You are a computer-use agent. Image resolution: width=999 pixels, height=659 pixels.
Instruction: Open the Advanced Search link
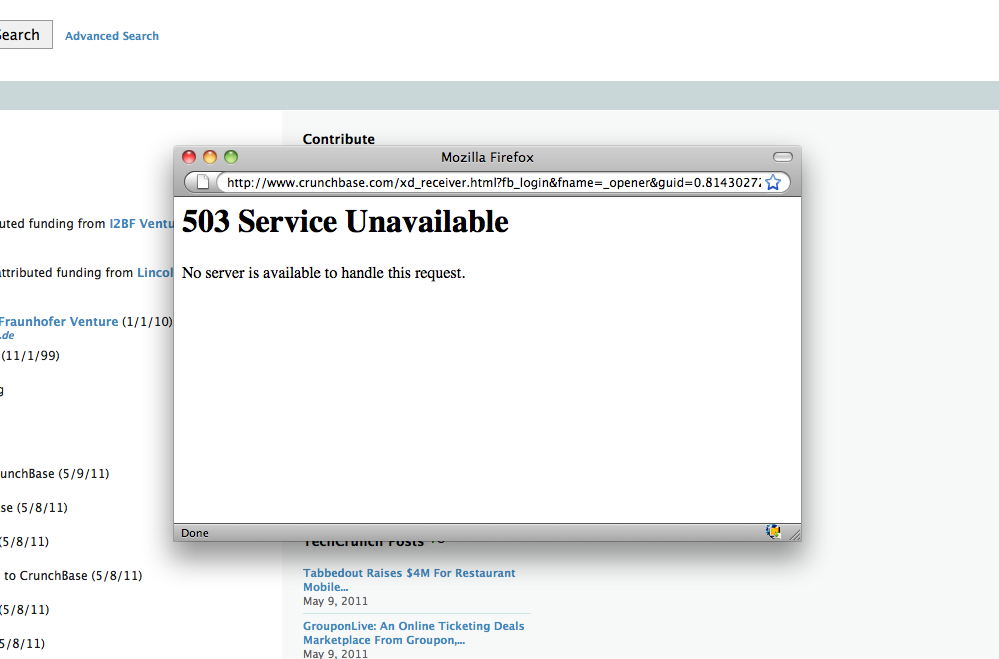(x=112, y=36)
